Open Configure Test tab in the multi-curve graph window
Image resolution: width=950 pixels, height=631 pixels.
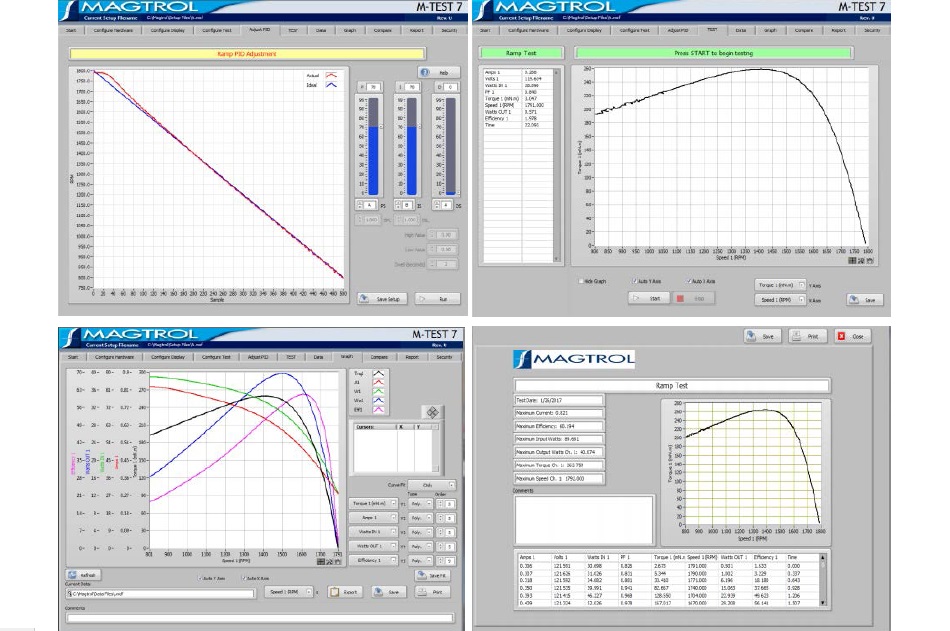(x=216, y=357)
